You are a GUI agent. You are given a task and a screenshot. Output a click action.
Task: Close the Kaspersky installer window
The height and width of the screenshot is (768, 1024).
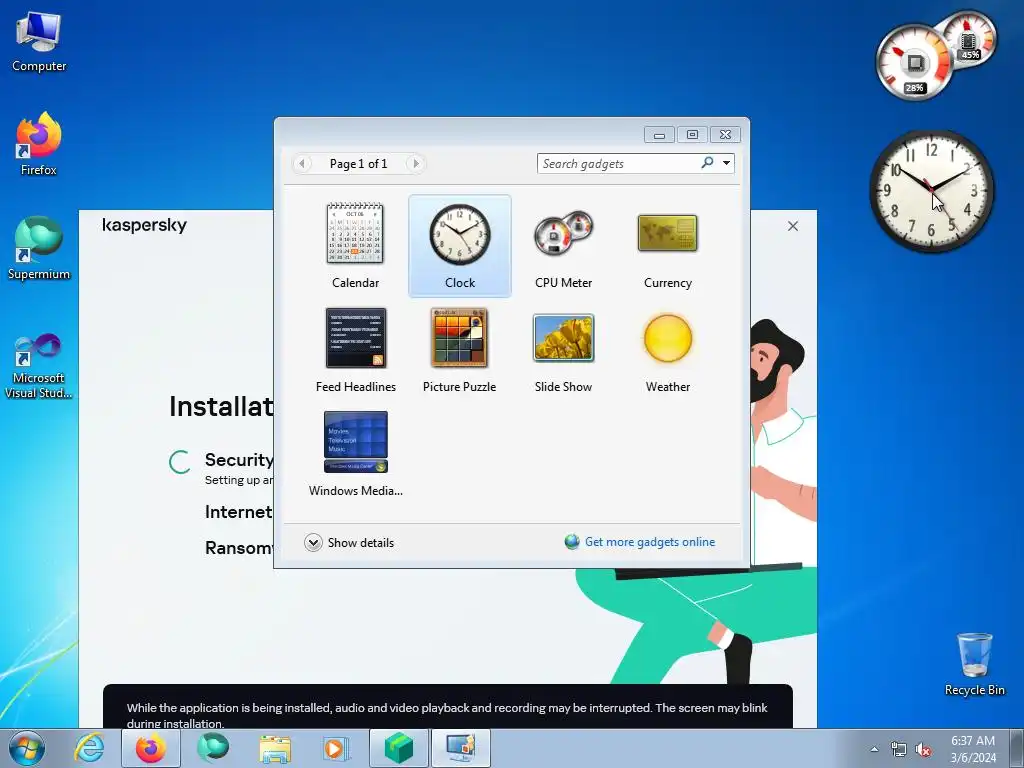coord(793,226)
